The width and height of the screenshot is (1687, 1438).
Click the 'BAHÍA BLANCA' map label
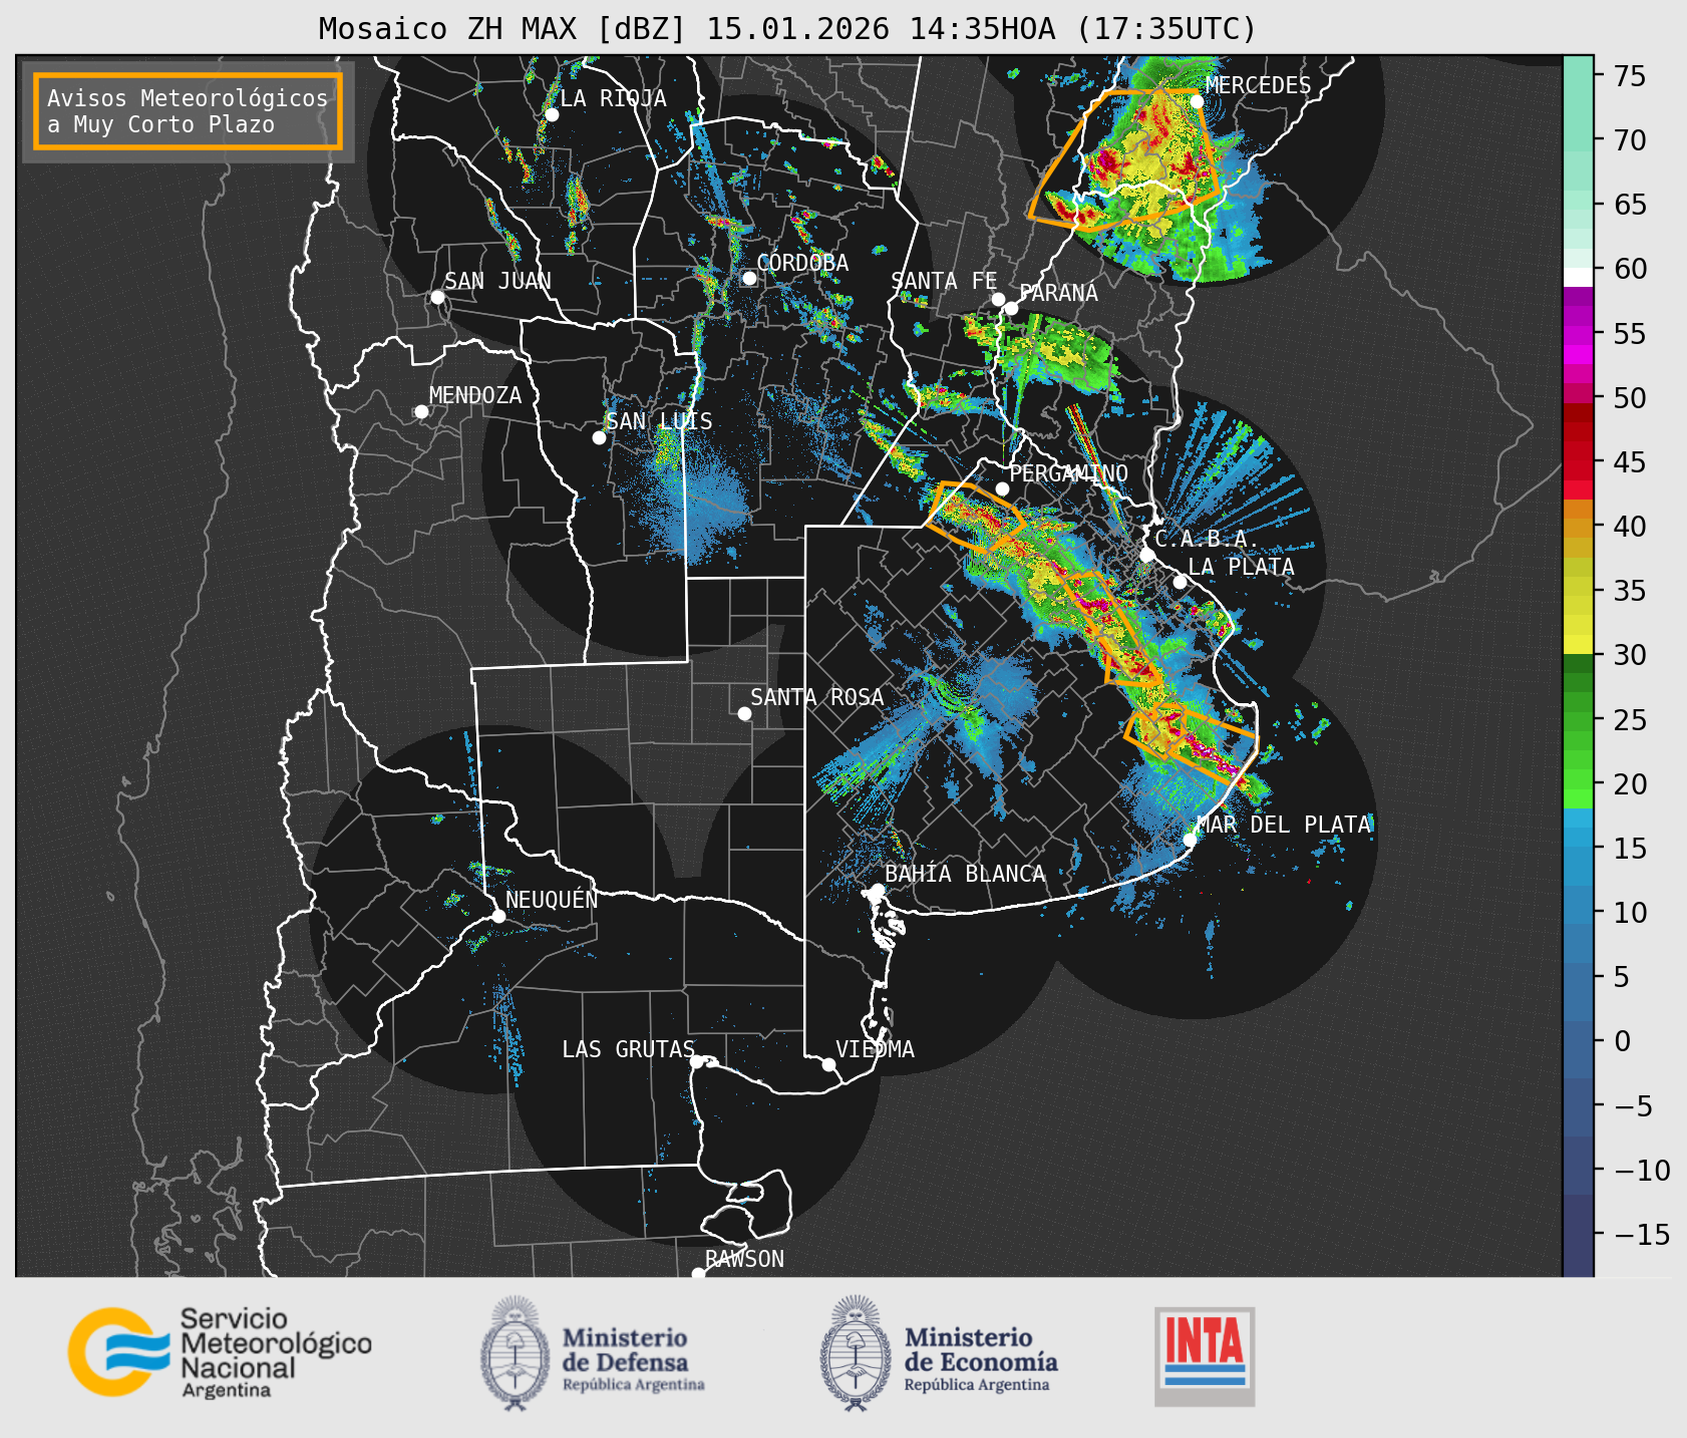coord(965,874)
